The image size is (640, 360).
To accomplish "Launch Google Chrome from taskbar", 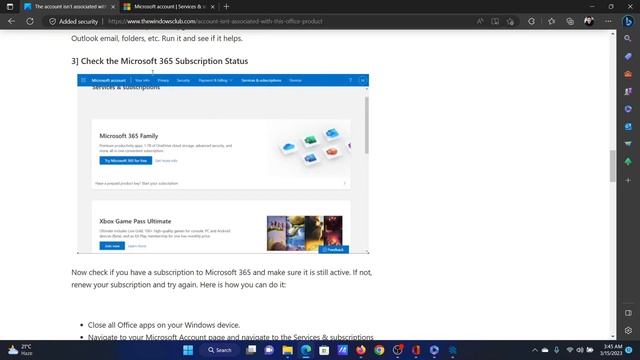I will tap(379, 350).
